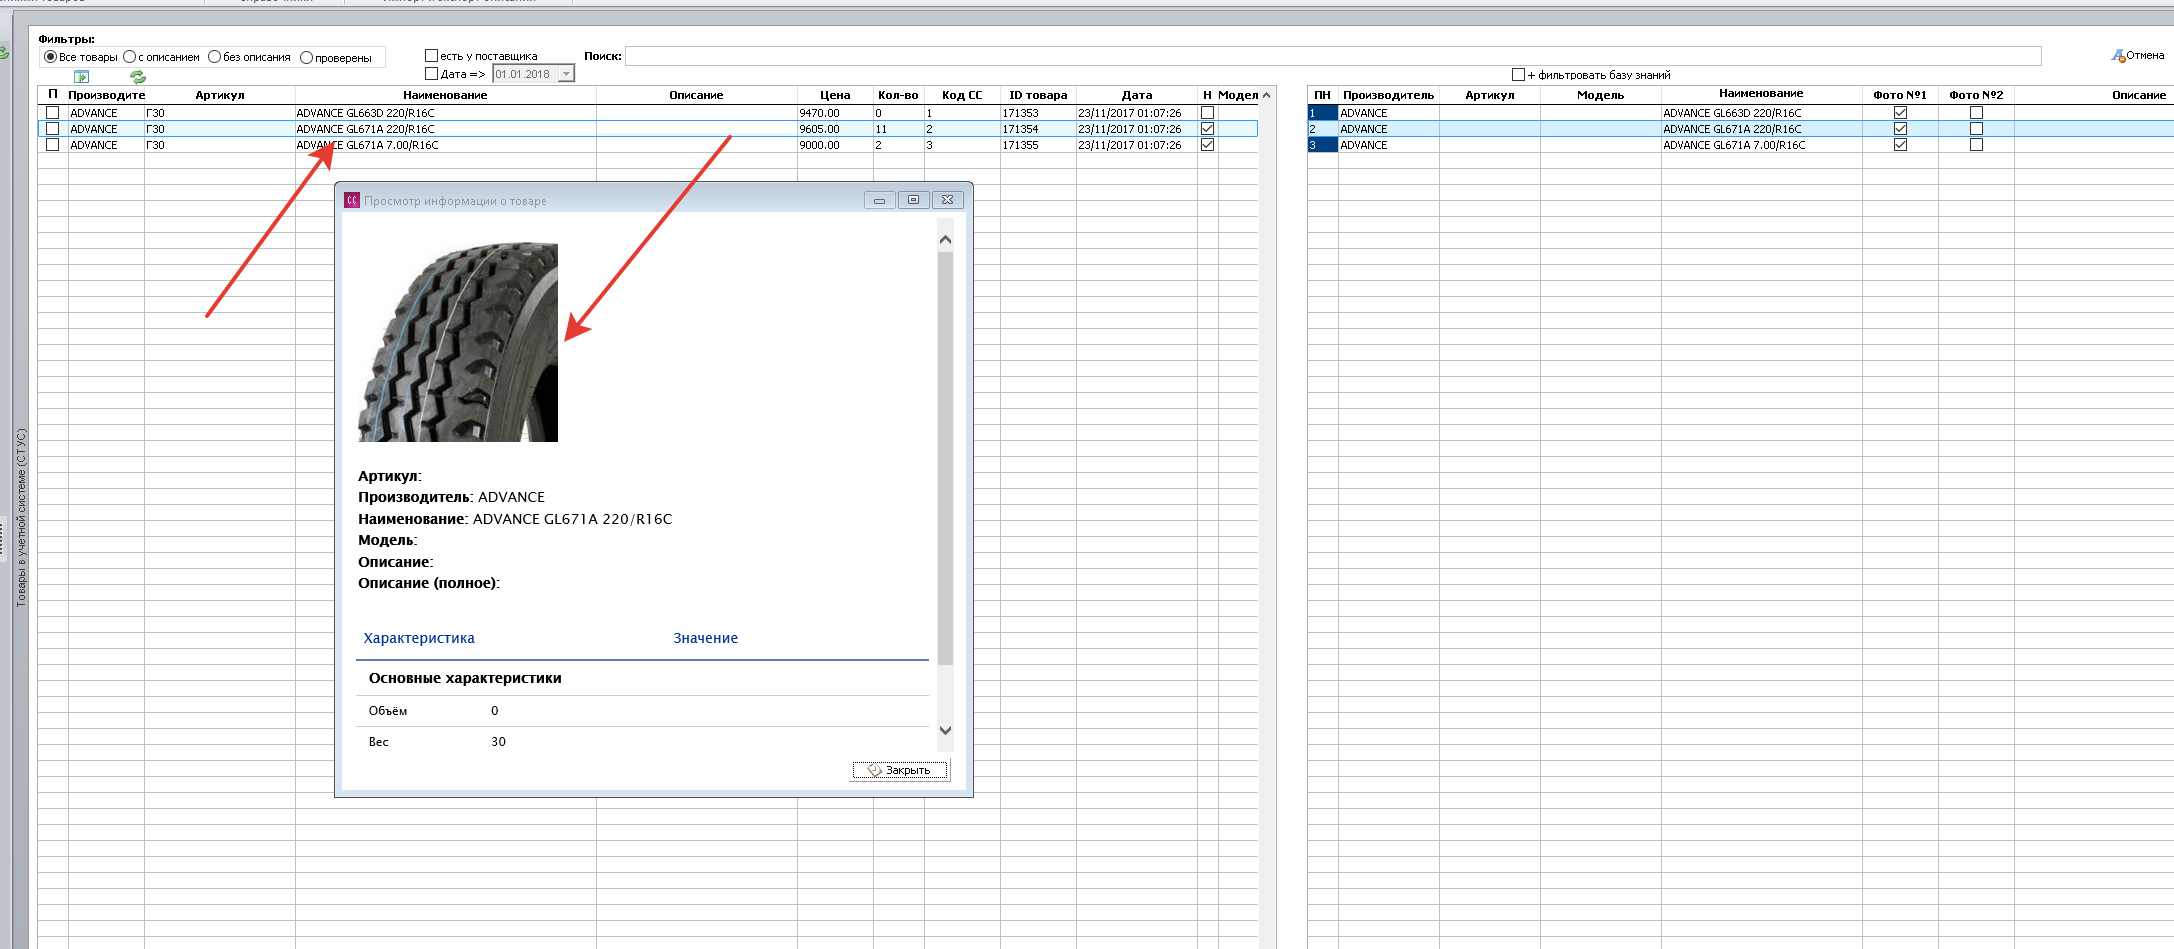Click price cell '9470.00'
Image resolution: width=2174 pixels, height=949 pixels.
tap(836, 113)
